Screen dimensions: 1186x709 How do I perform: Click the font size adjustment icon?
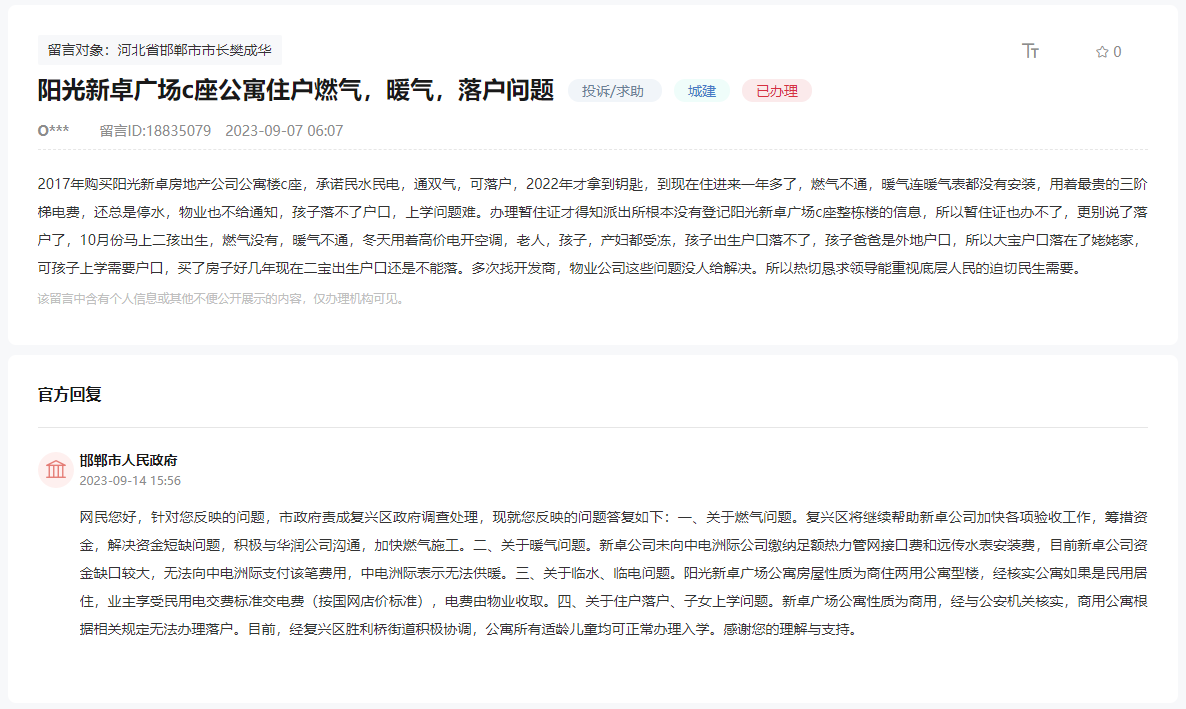1030,51
